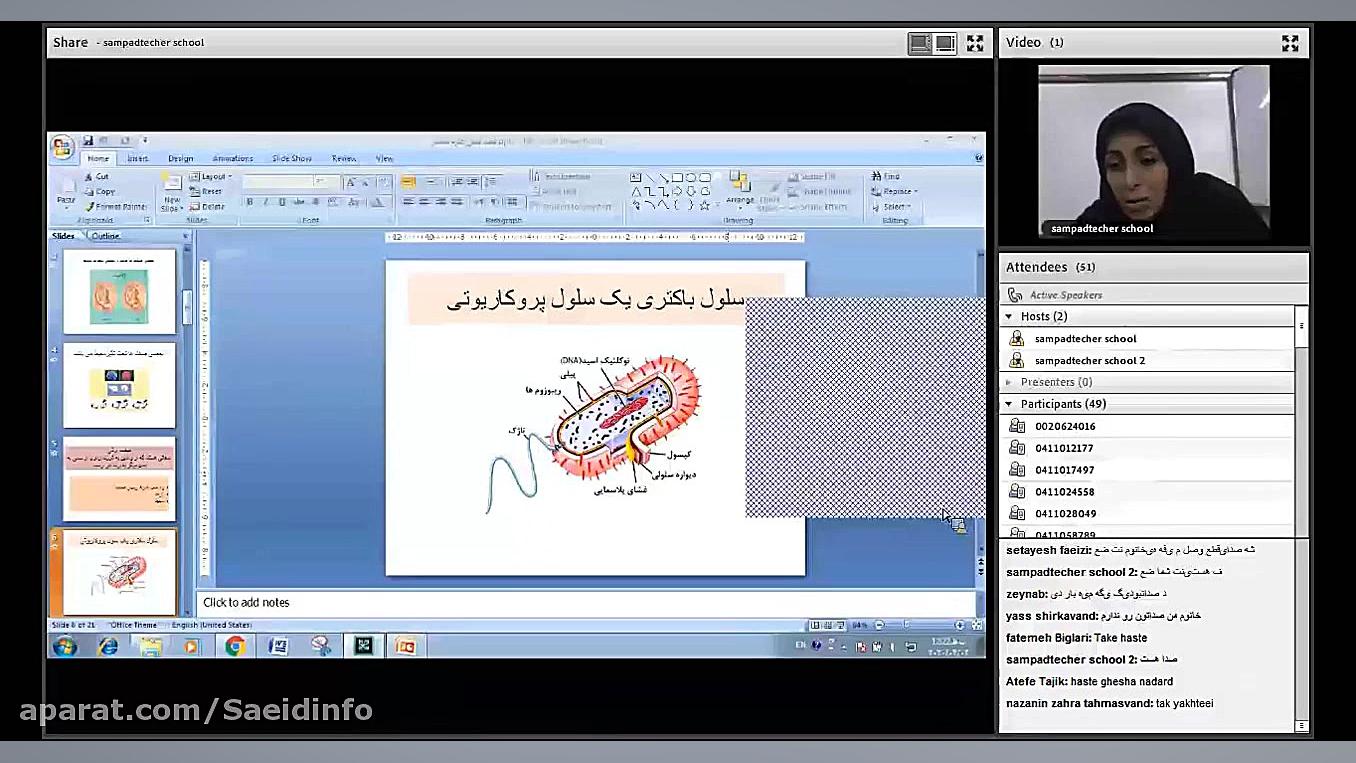Open PowerPoint Help question mark icon
Viewport: 1356px width, 763px height.
pyautogui.click(x=977, y=158)
